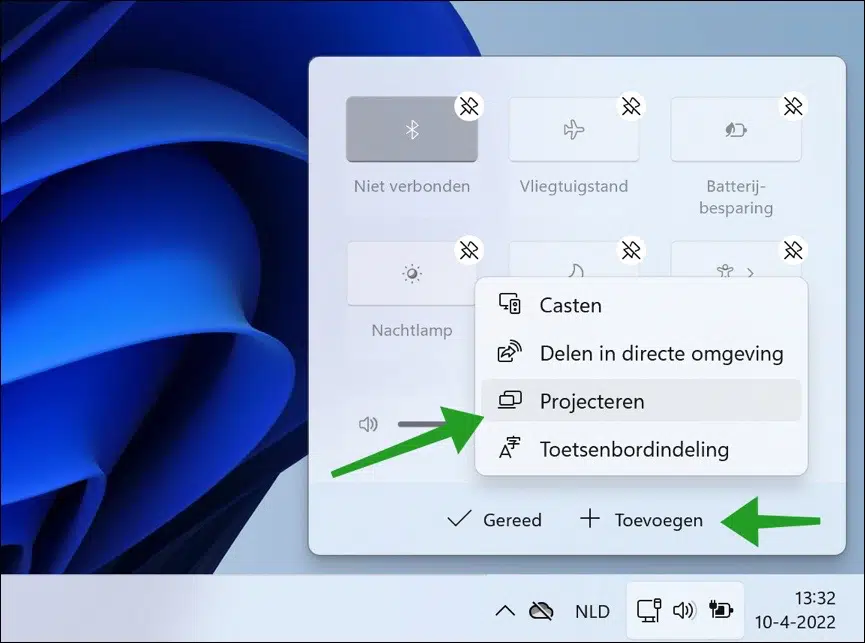Toggle the Batterijbesparing tile
865x643 pixels.
pyautogui.click(x=736, y=130)
